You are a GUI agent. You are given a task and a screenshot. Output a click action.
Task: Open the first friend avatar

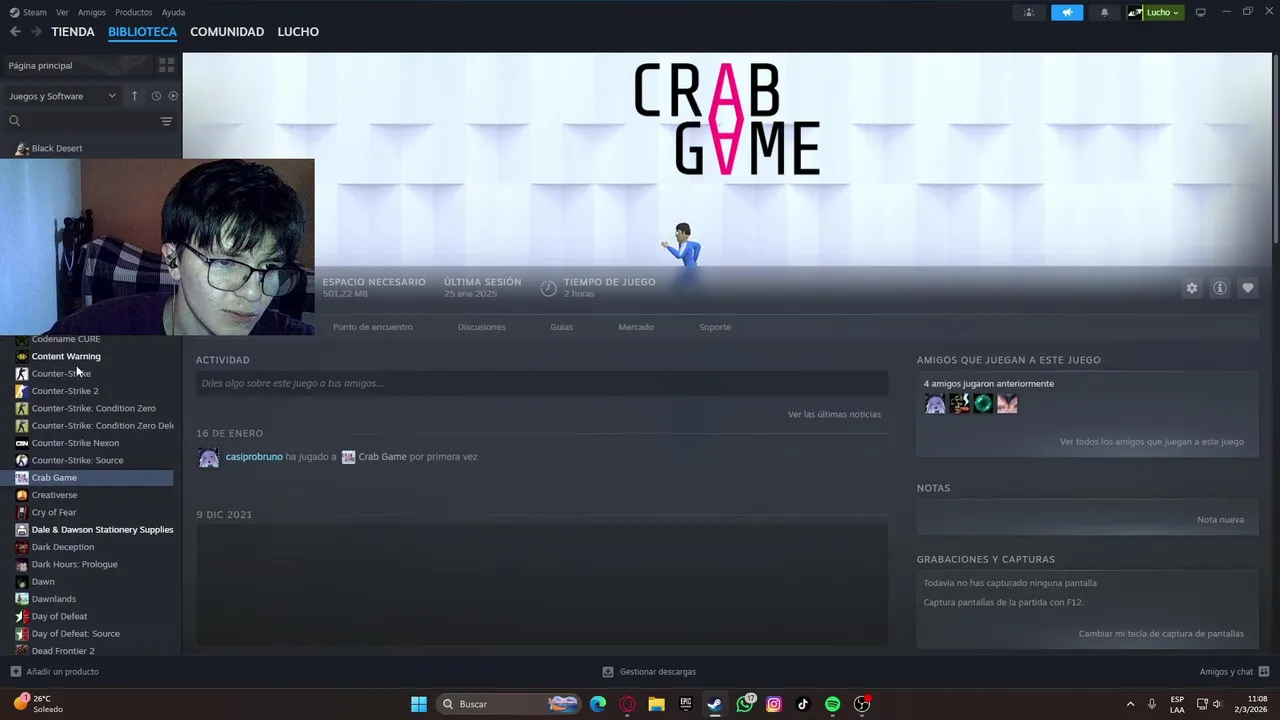935,403
